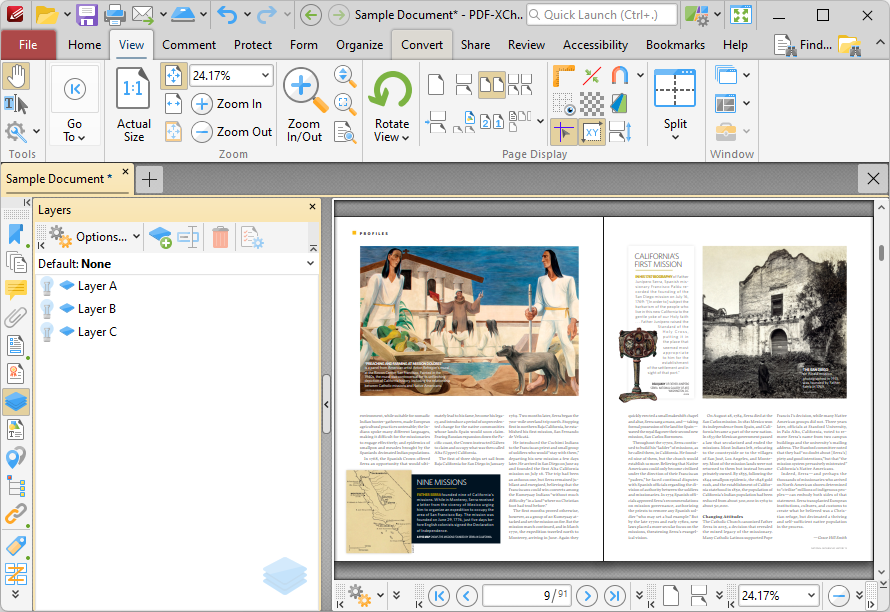This screenshot has width=890, height=612.
Task: Click the Delete layer trash icon
Action: tap(220, 237)
